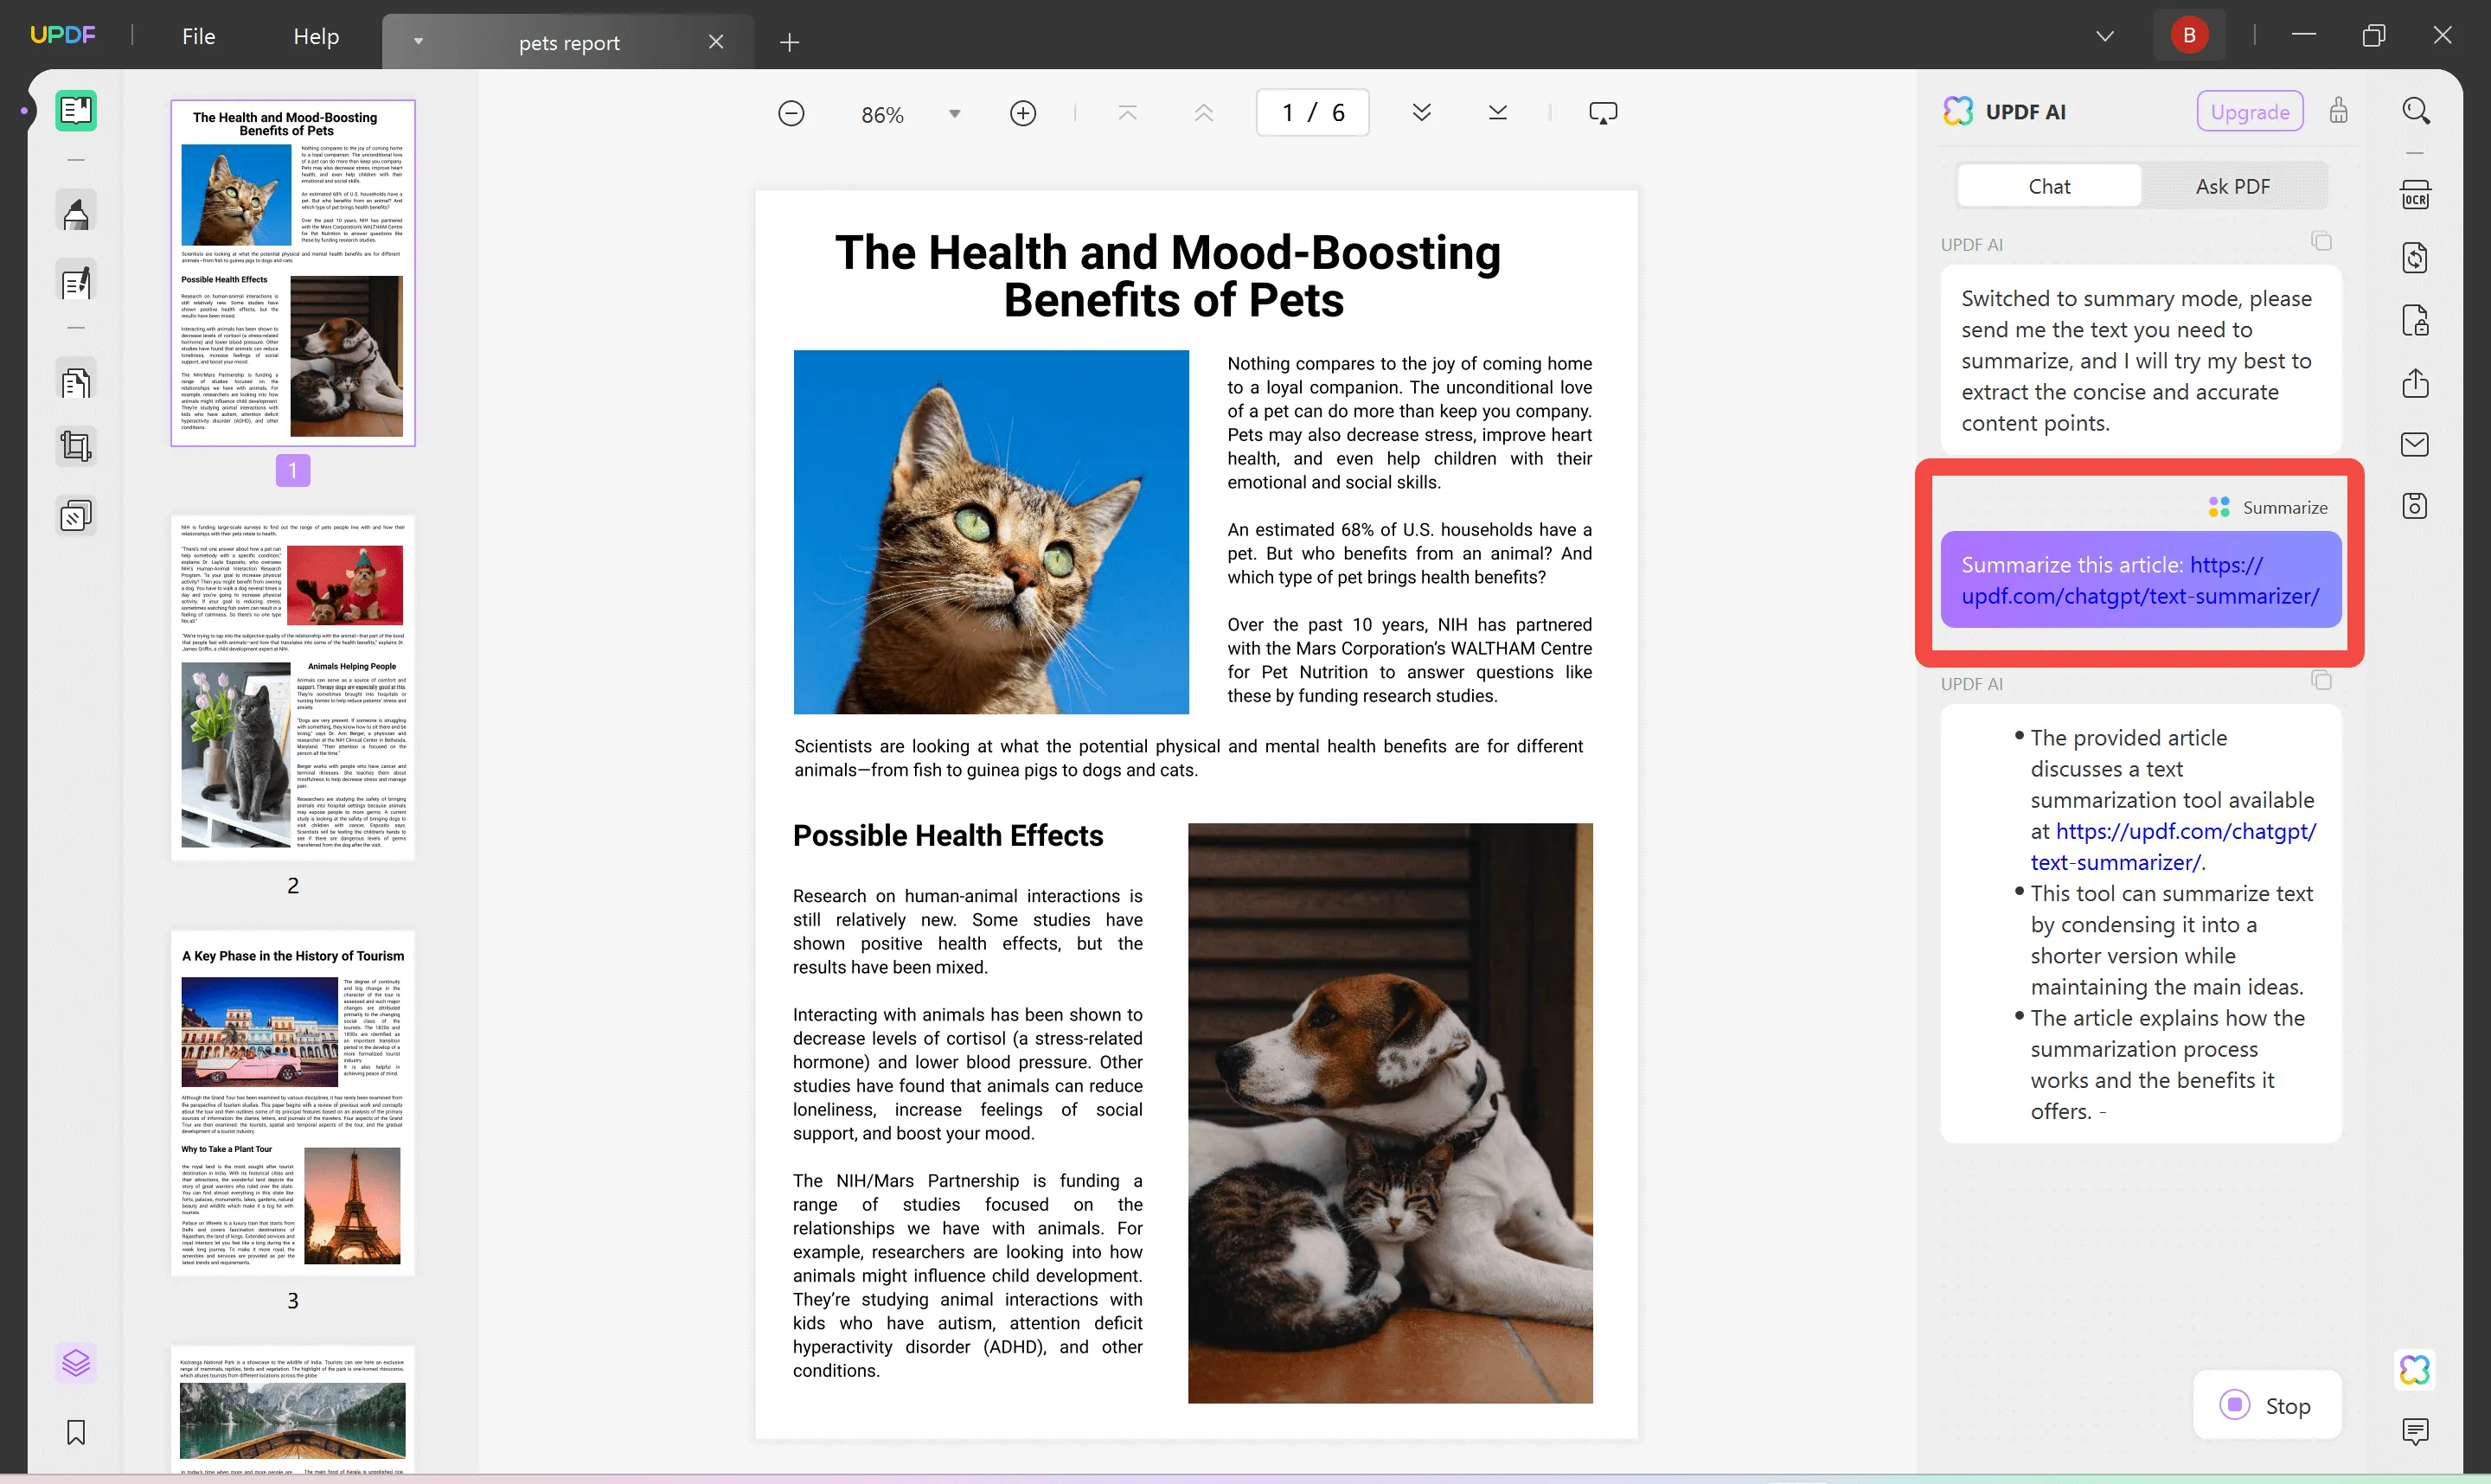Screen dimensions: 2491x1484
Task: Expand the zoom level dropdown
Action: [x=956, y=112]
